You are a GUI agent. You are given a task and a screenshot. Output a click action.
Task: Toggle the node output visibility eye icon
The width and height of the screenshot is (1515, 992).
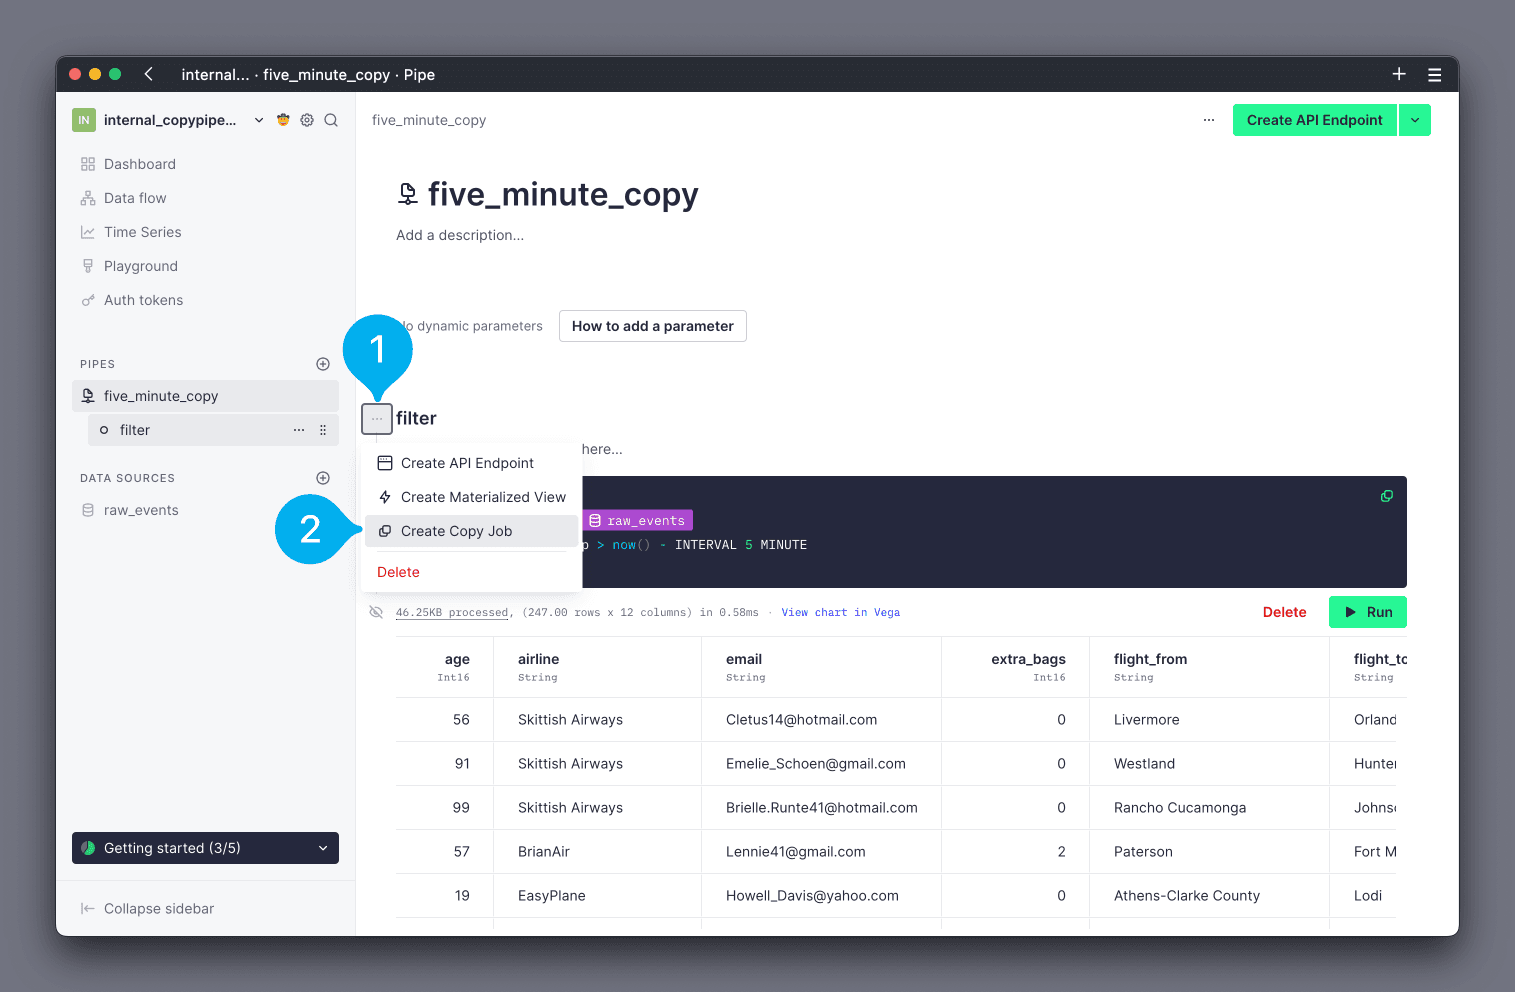(376, 612)
